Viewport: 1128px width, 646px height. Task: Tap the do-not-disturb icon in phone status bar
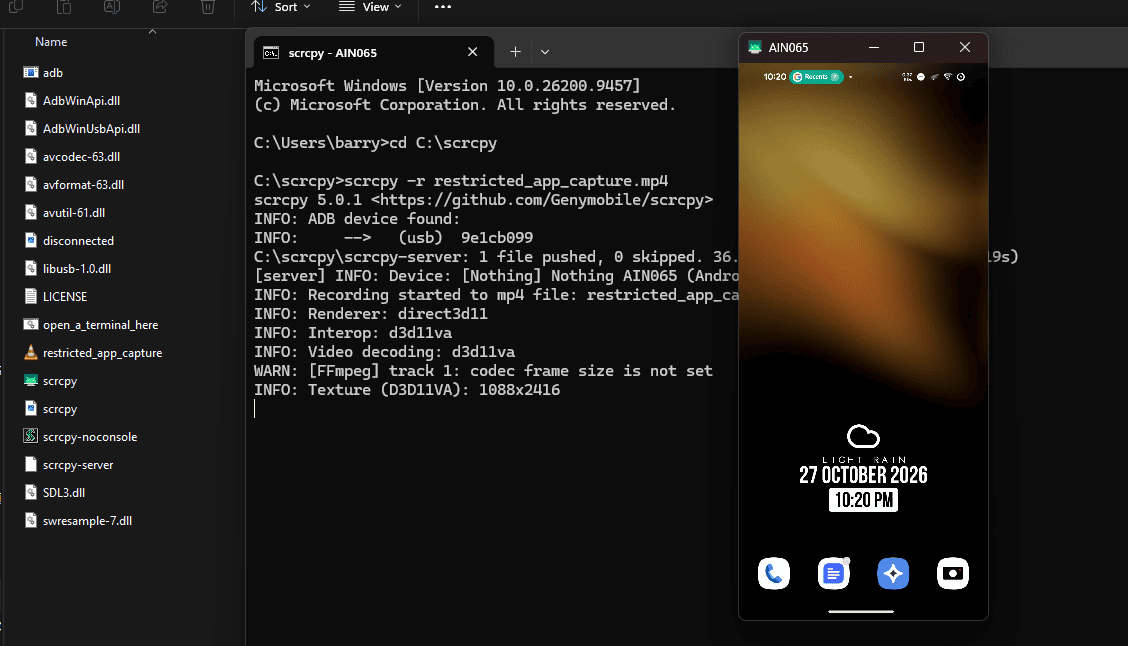pyautogui.click(x=921, y=77)
